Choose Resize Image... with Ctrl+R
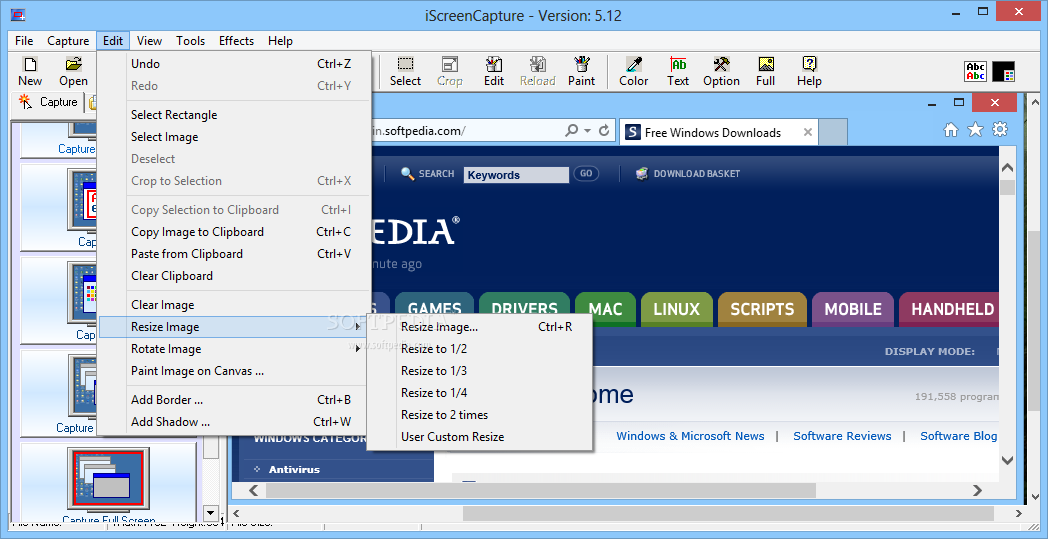 pyautogui.click(x=480, y=327)
